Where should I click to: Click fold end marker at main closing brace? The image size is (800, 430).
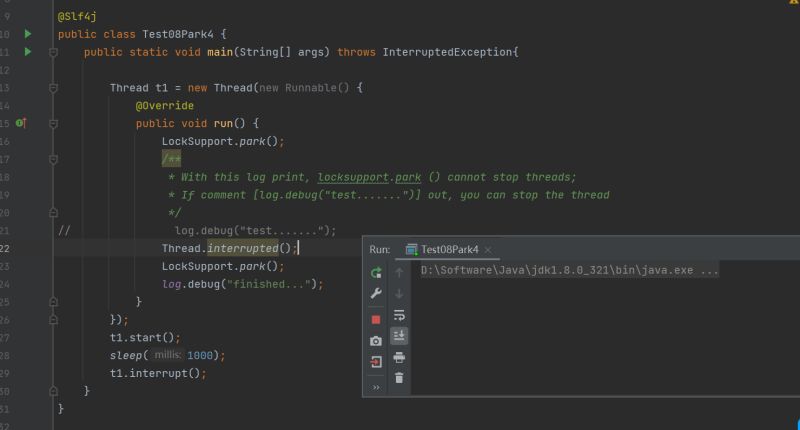pyautogui.click(x=53, y=391)
